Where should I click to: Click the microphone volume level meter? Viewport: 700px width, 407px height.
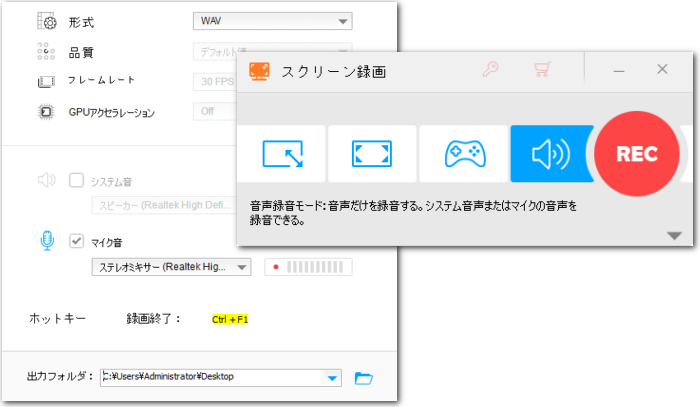[308, 267]
